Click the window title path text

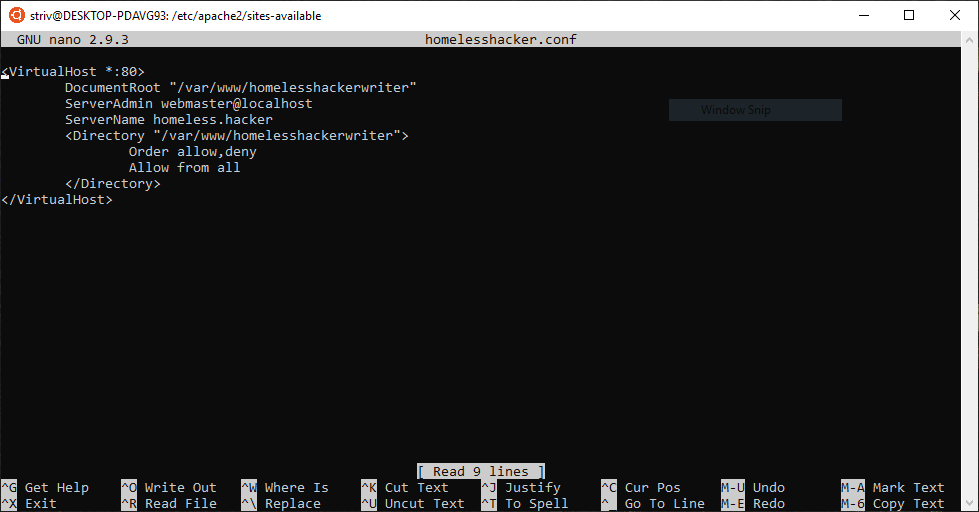[x=175, y=16]
